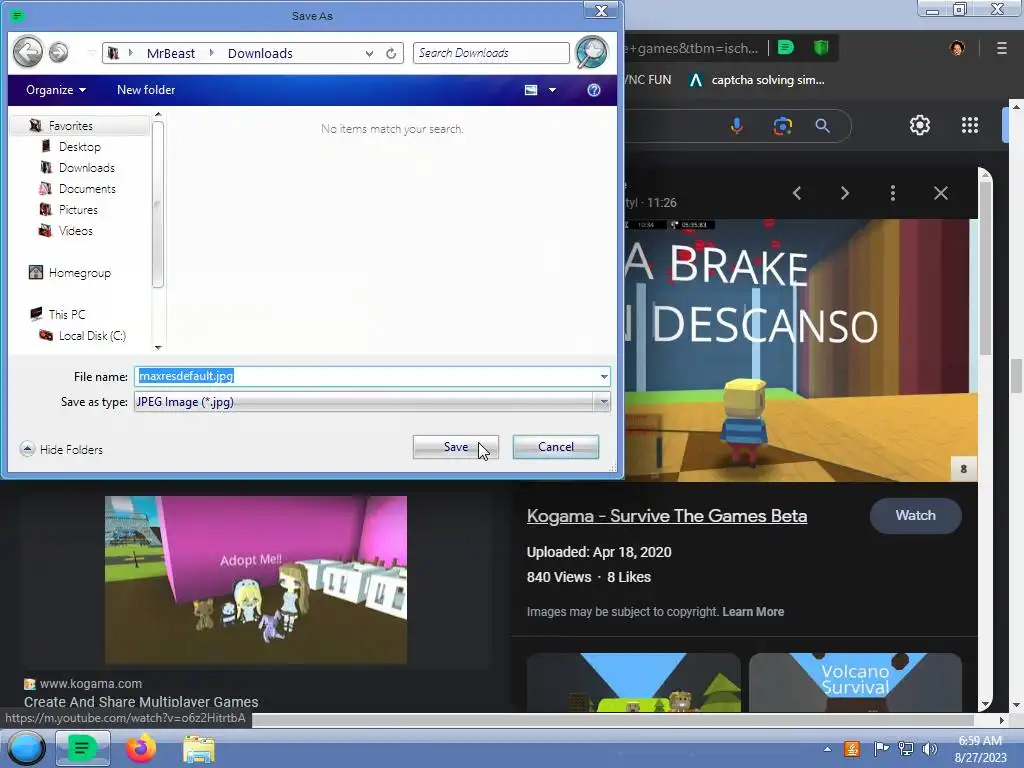The image size is (1024, 768).
Task: Click the green shield extension icon
Action: [x=821, y=47]
